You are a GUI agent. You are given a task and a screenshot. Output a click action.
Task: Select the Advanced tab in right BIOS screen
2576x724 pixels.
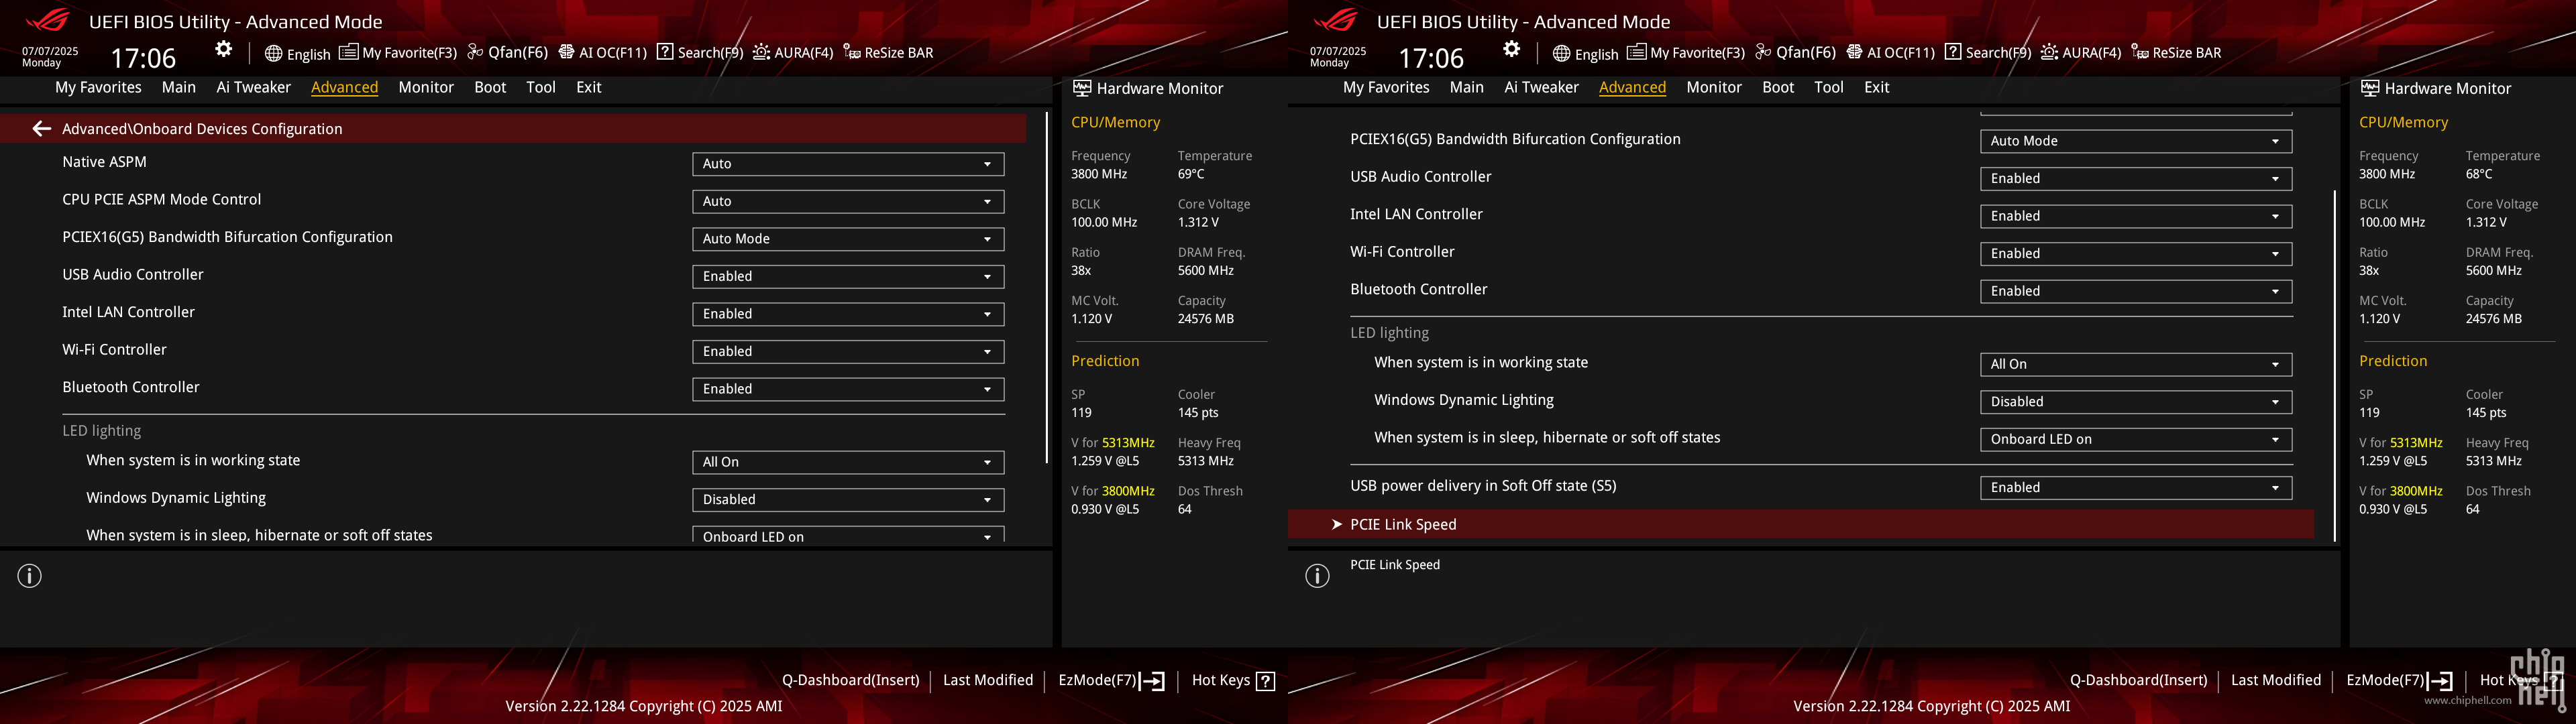click(x=1632, y=87)
